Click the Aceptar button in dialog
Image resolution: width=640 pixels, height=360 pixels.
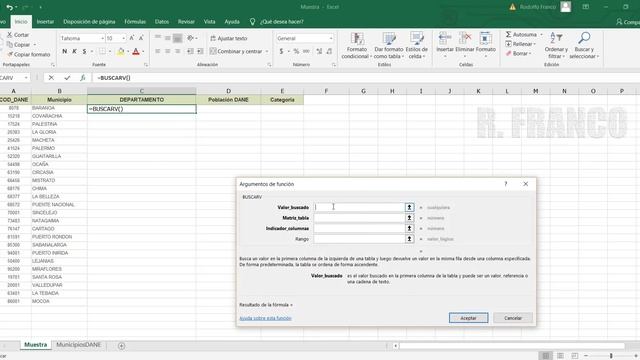pos(468,318)
